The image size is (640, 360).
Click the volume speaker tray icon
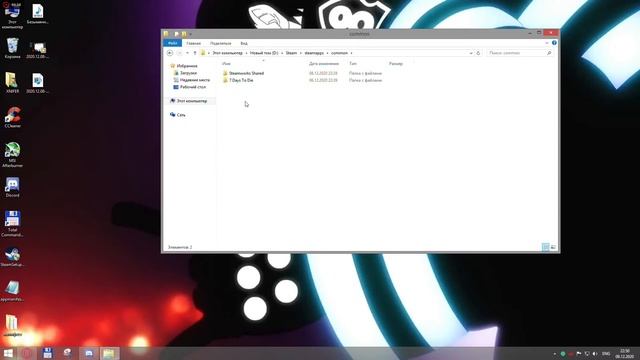tap(595, 353)
